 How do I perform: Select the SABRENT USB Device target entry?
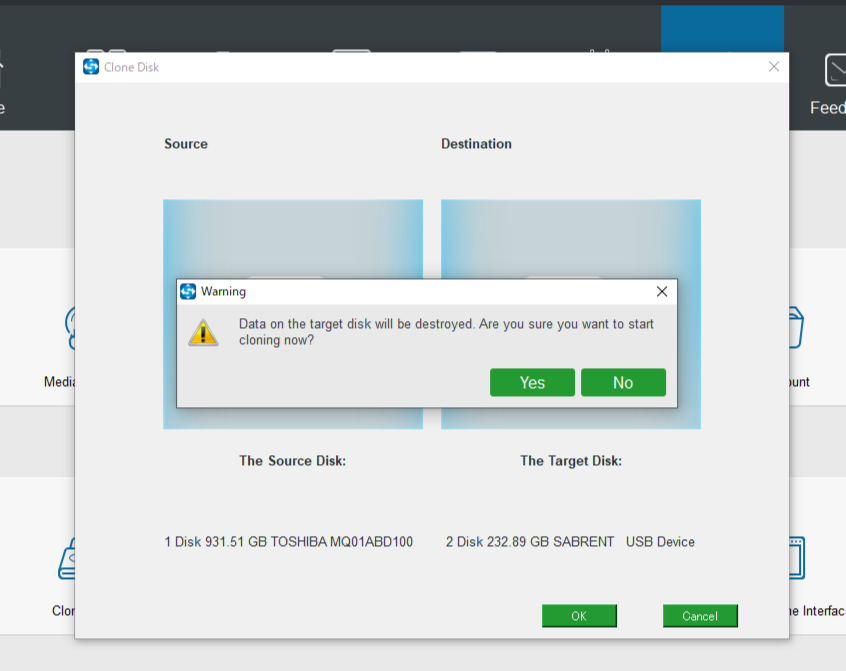pyautogui.click(x=570, y=542)
